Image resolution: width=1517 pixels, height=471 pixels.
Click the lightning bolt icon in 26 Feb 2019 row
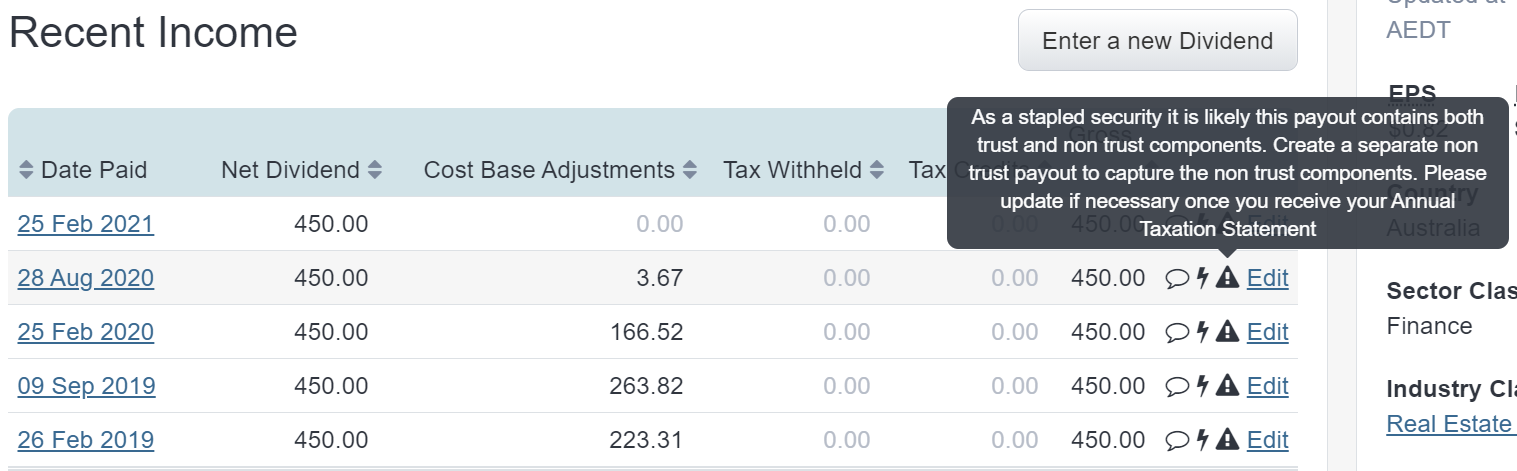(x=1203, y=440)
